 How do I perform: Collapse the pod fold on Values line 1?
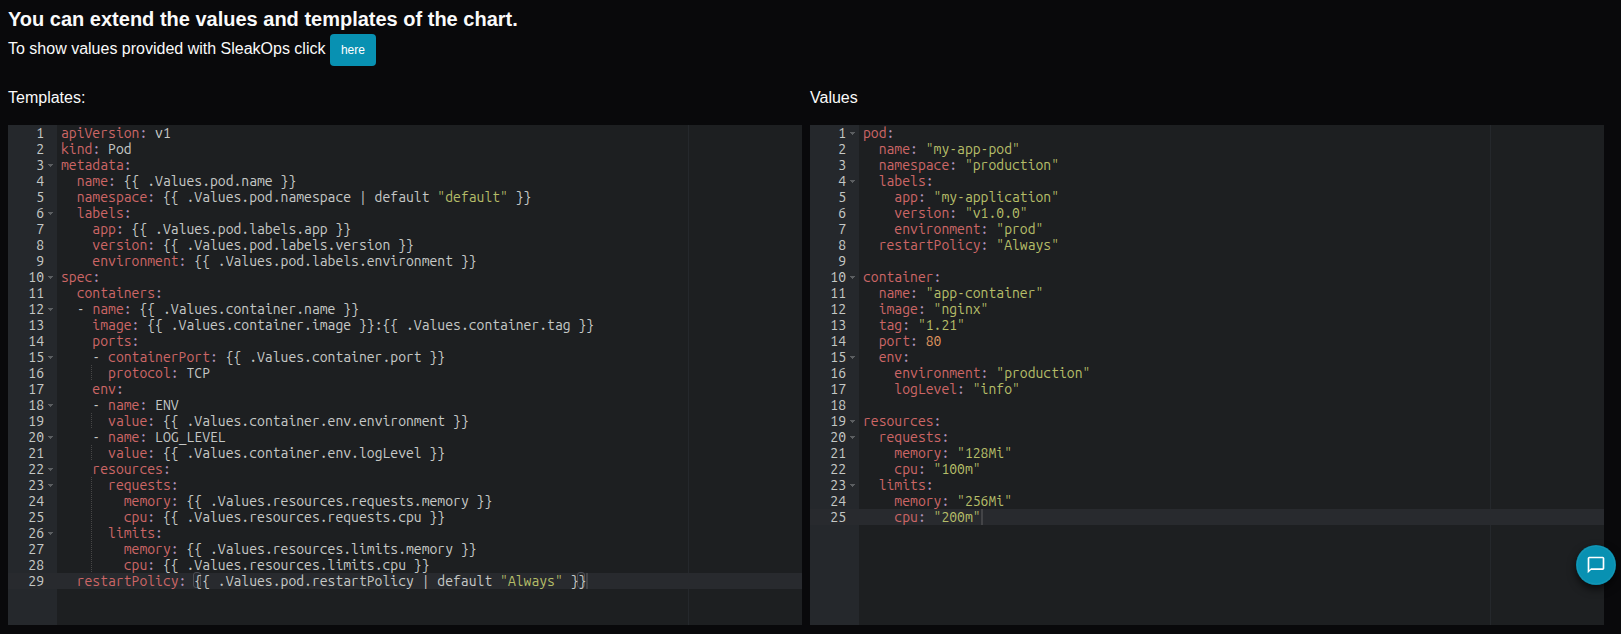coord(853,133)
